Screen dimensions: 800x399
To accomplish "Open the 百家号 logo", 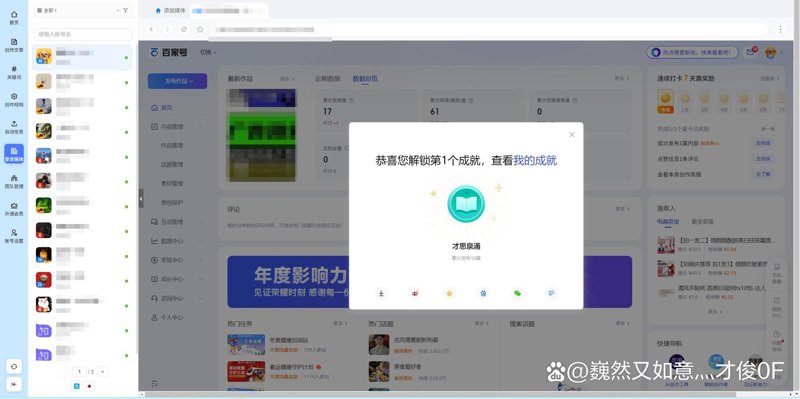I will (x=169, y=52).
